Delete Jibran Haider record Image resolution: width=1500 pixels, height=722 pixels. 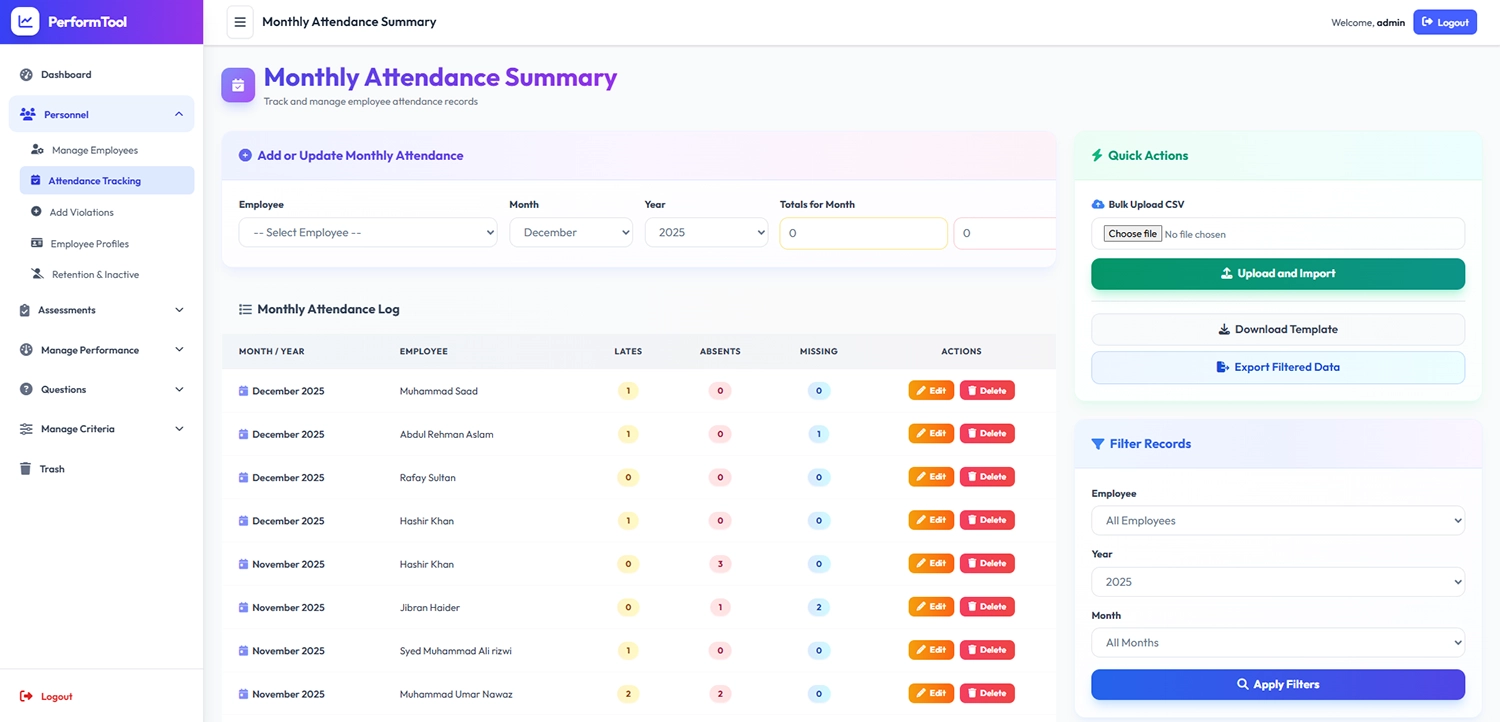point(987,607)
